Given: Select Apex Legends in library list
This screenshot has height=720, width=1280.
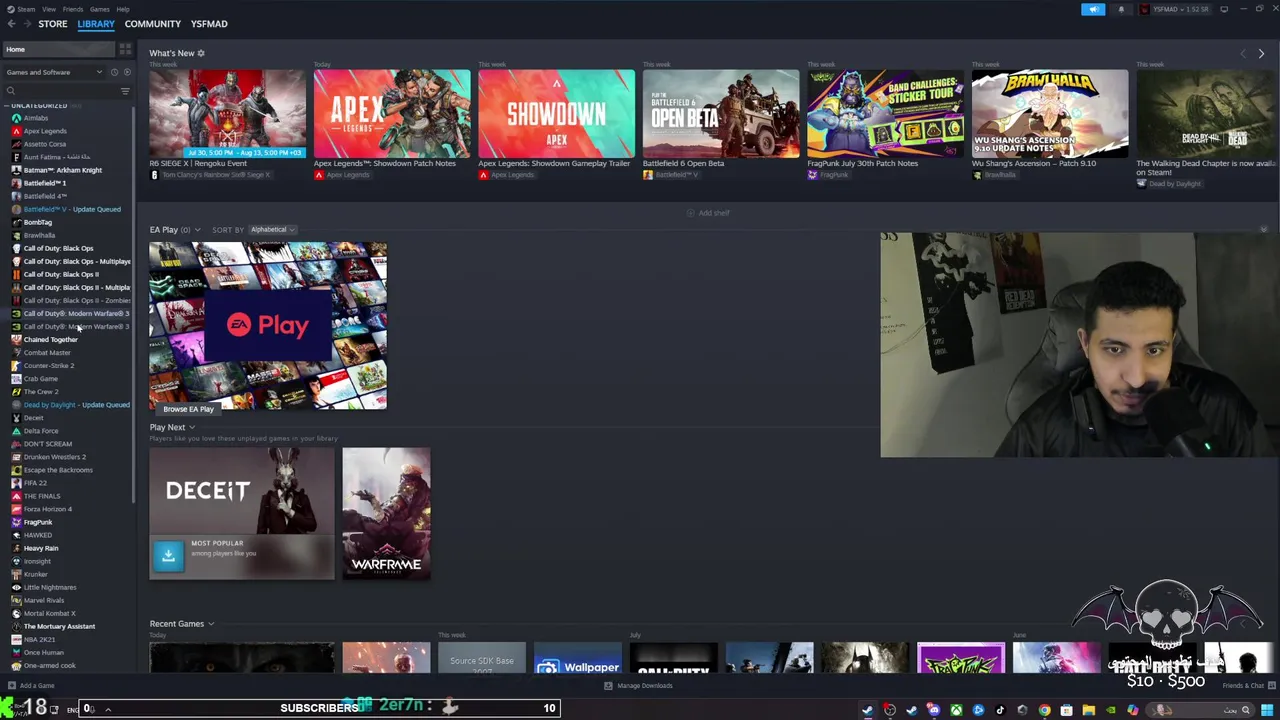Looking at the screenshot, I should (45, 131).
